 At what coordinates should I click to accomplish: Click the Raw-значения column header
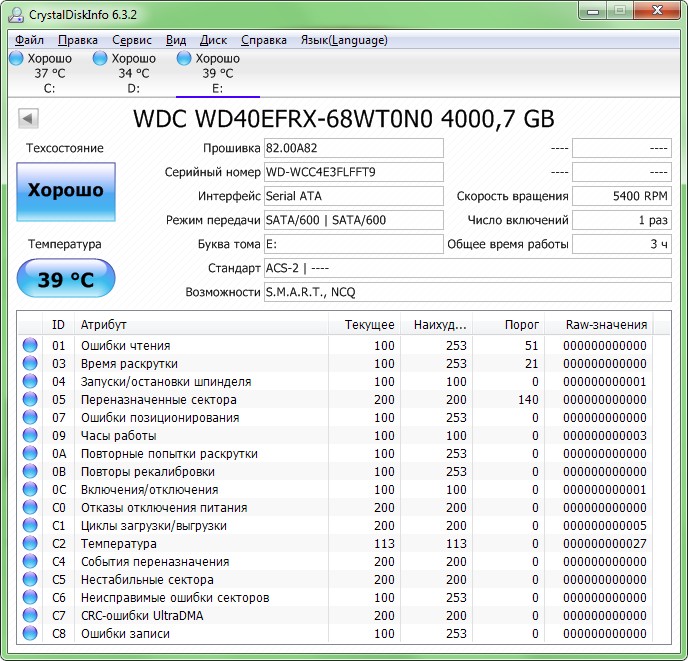[x=599, y=325]
